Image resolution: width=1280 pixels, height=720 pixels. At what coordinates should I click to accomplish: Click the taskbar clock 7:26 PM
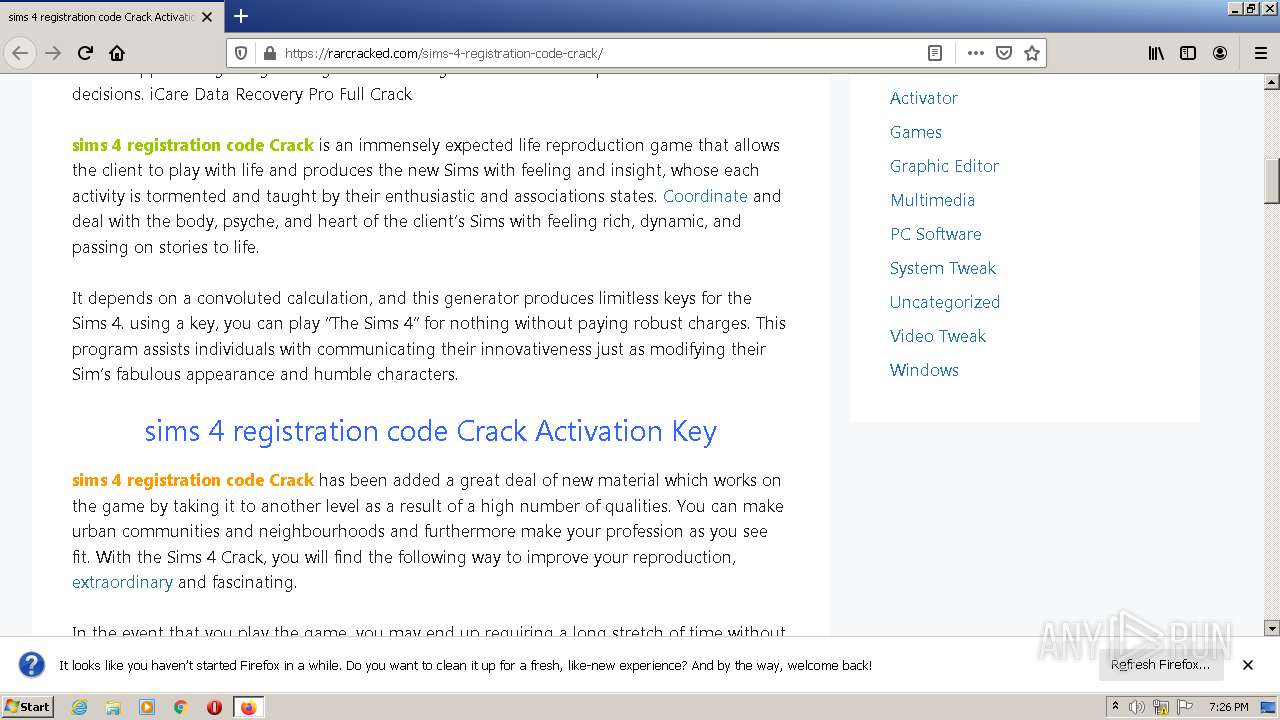click(x=1228, y=707)
